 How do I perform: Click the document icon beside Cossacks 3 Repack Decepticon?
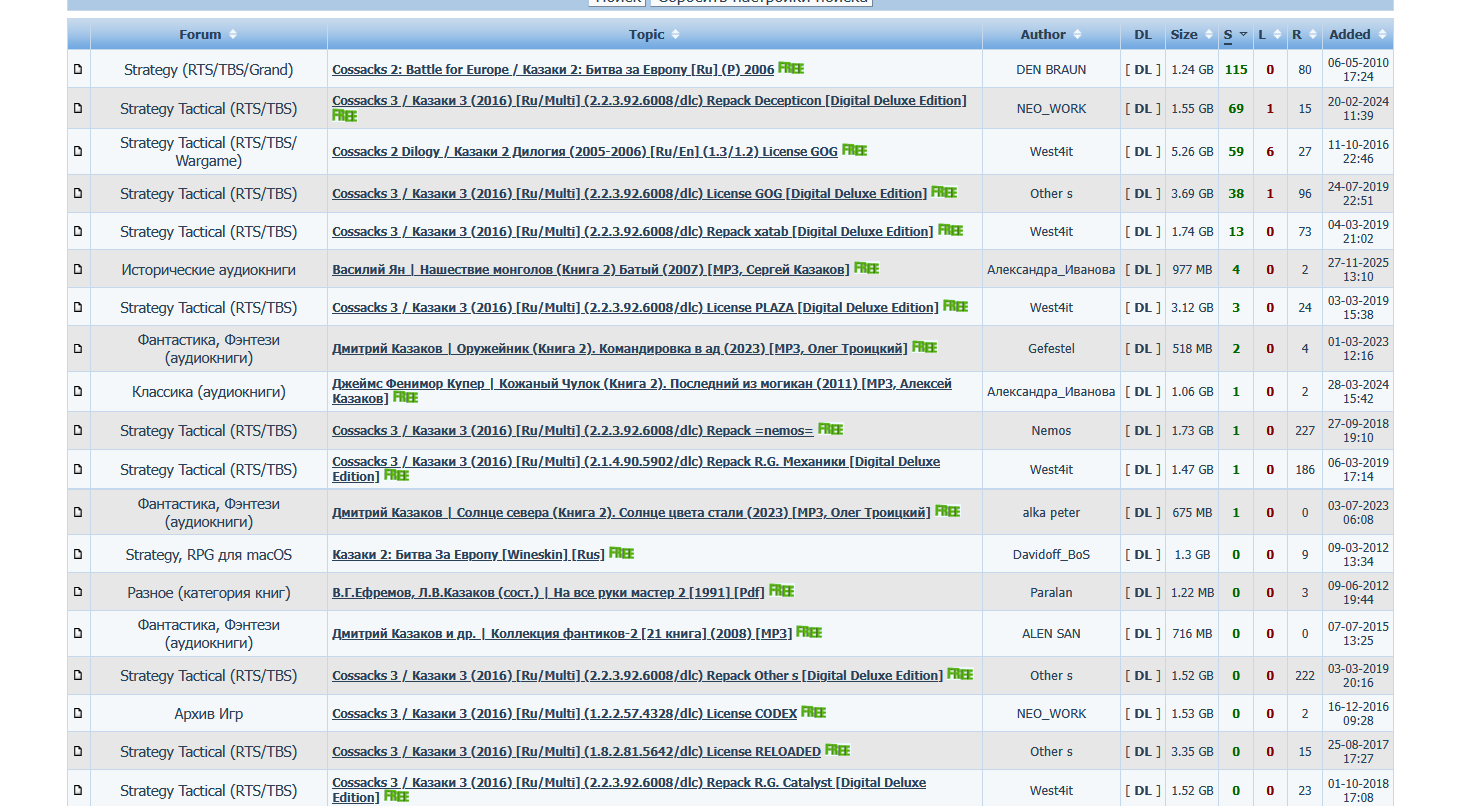click(x=78, y=108)
